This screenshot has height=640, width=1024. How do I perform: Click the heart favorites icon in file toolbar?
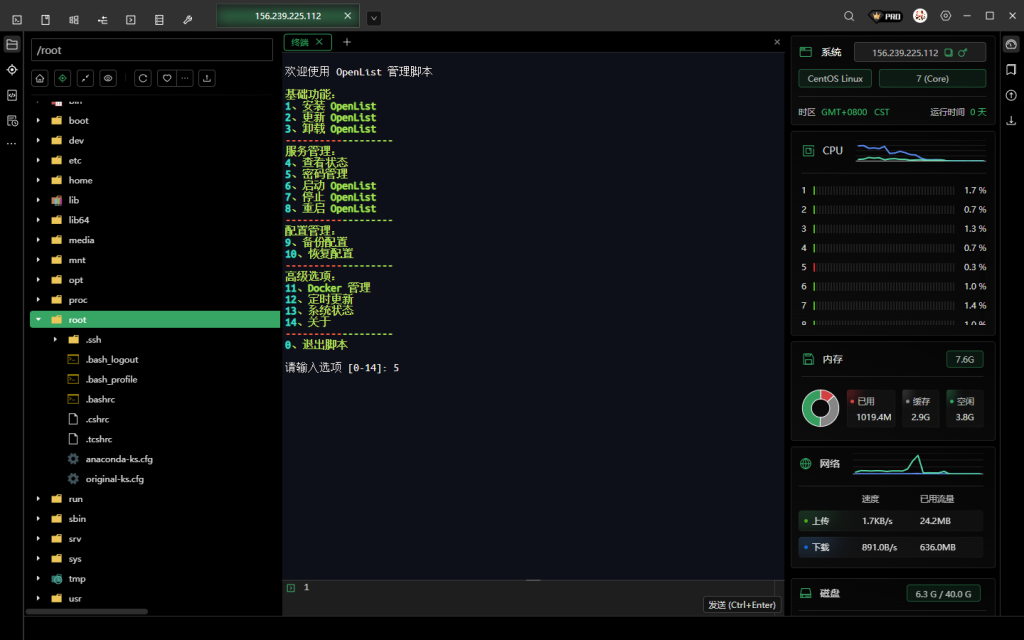(166, 78)
